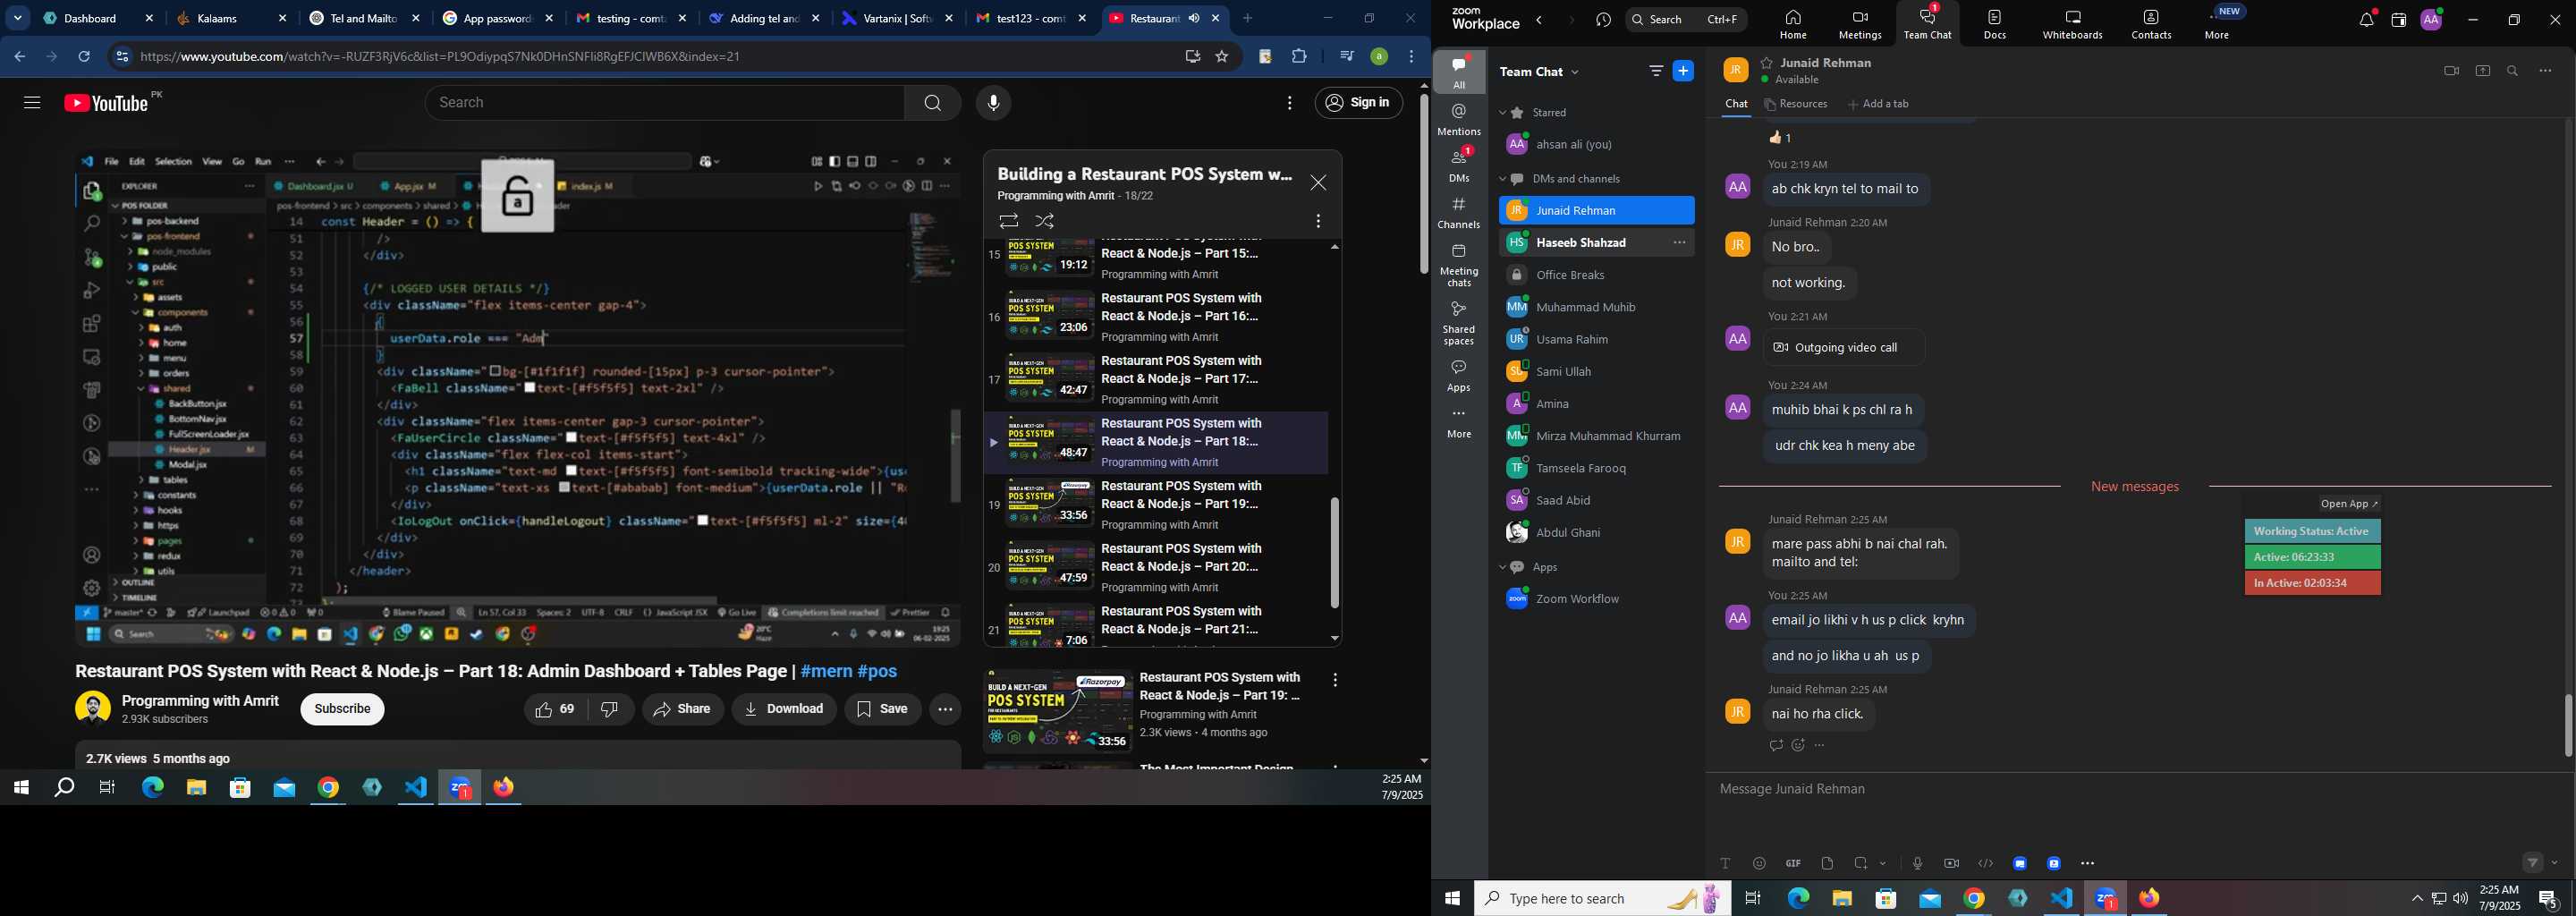Toggle shuffle playlist in YouTube panel

pyautogui.click(x=1045, y=221)
